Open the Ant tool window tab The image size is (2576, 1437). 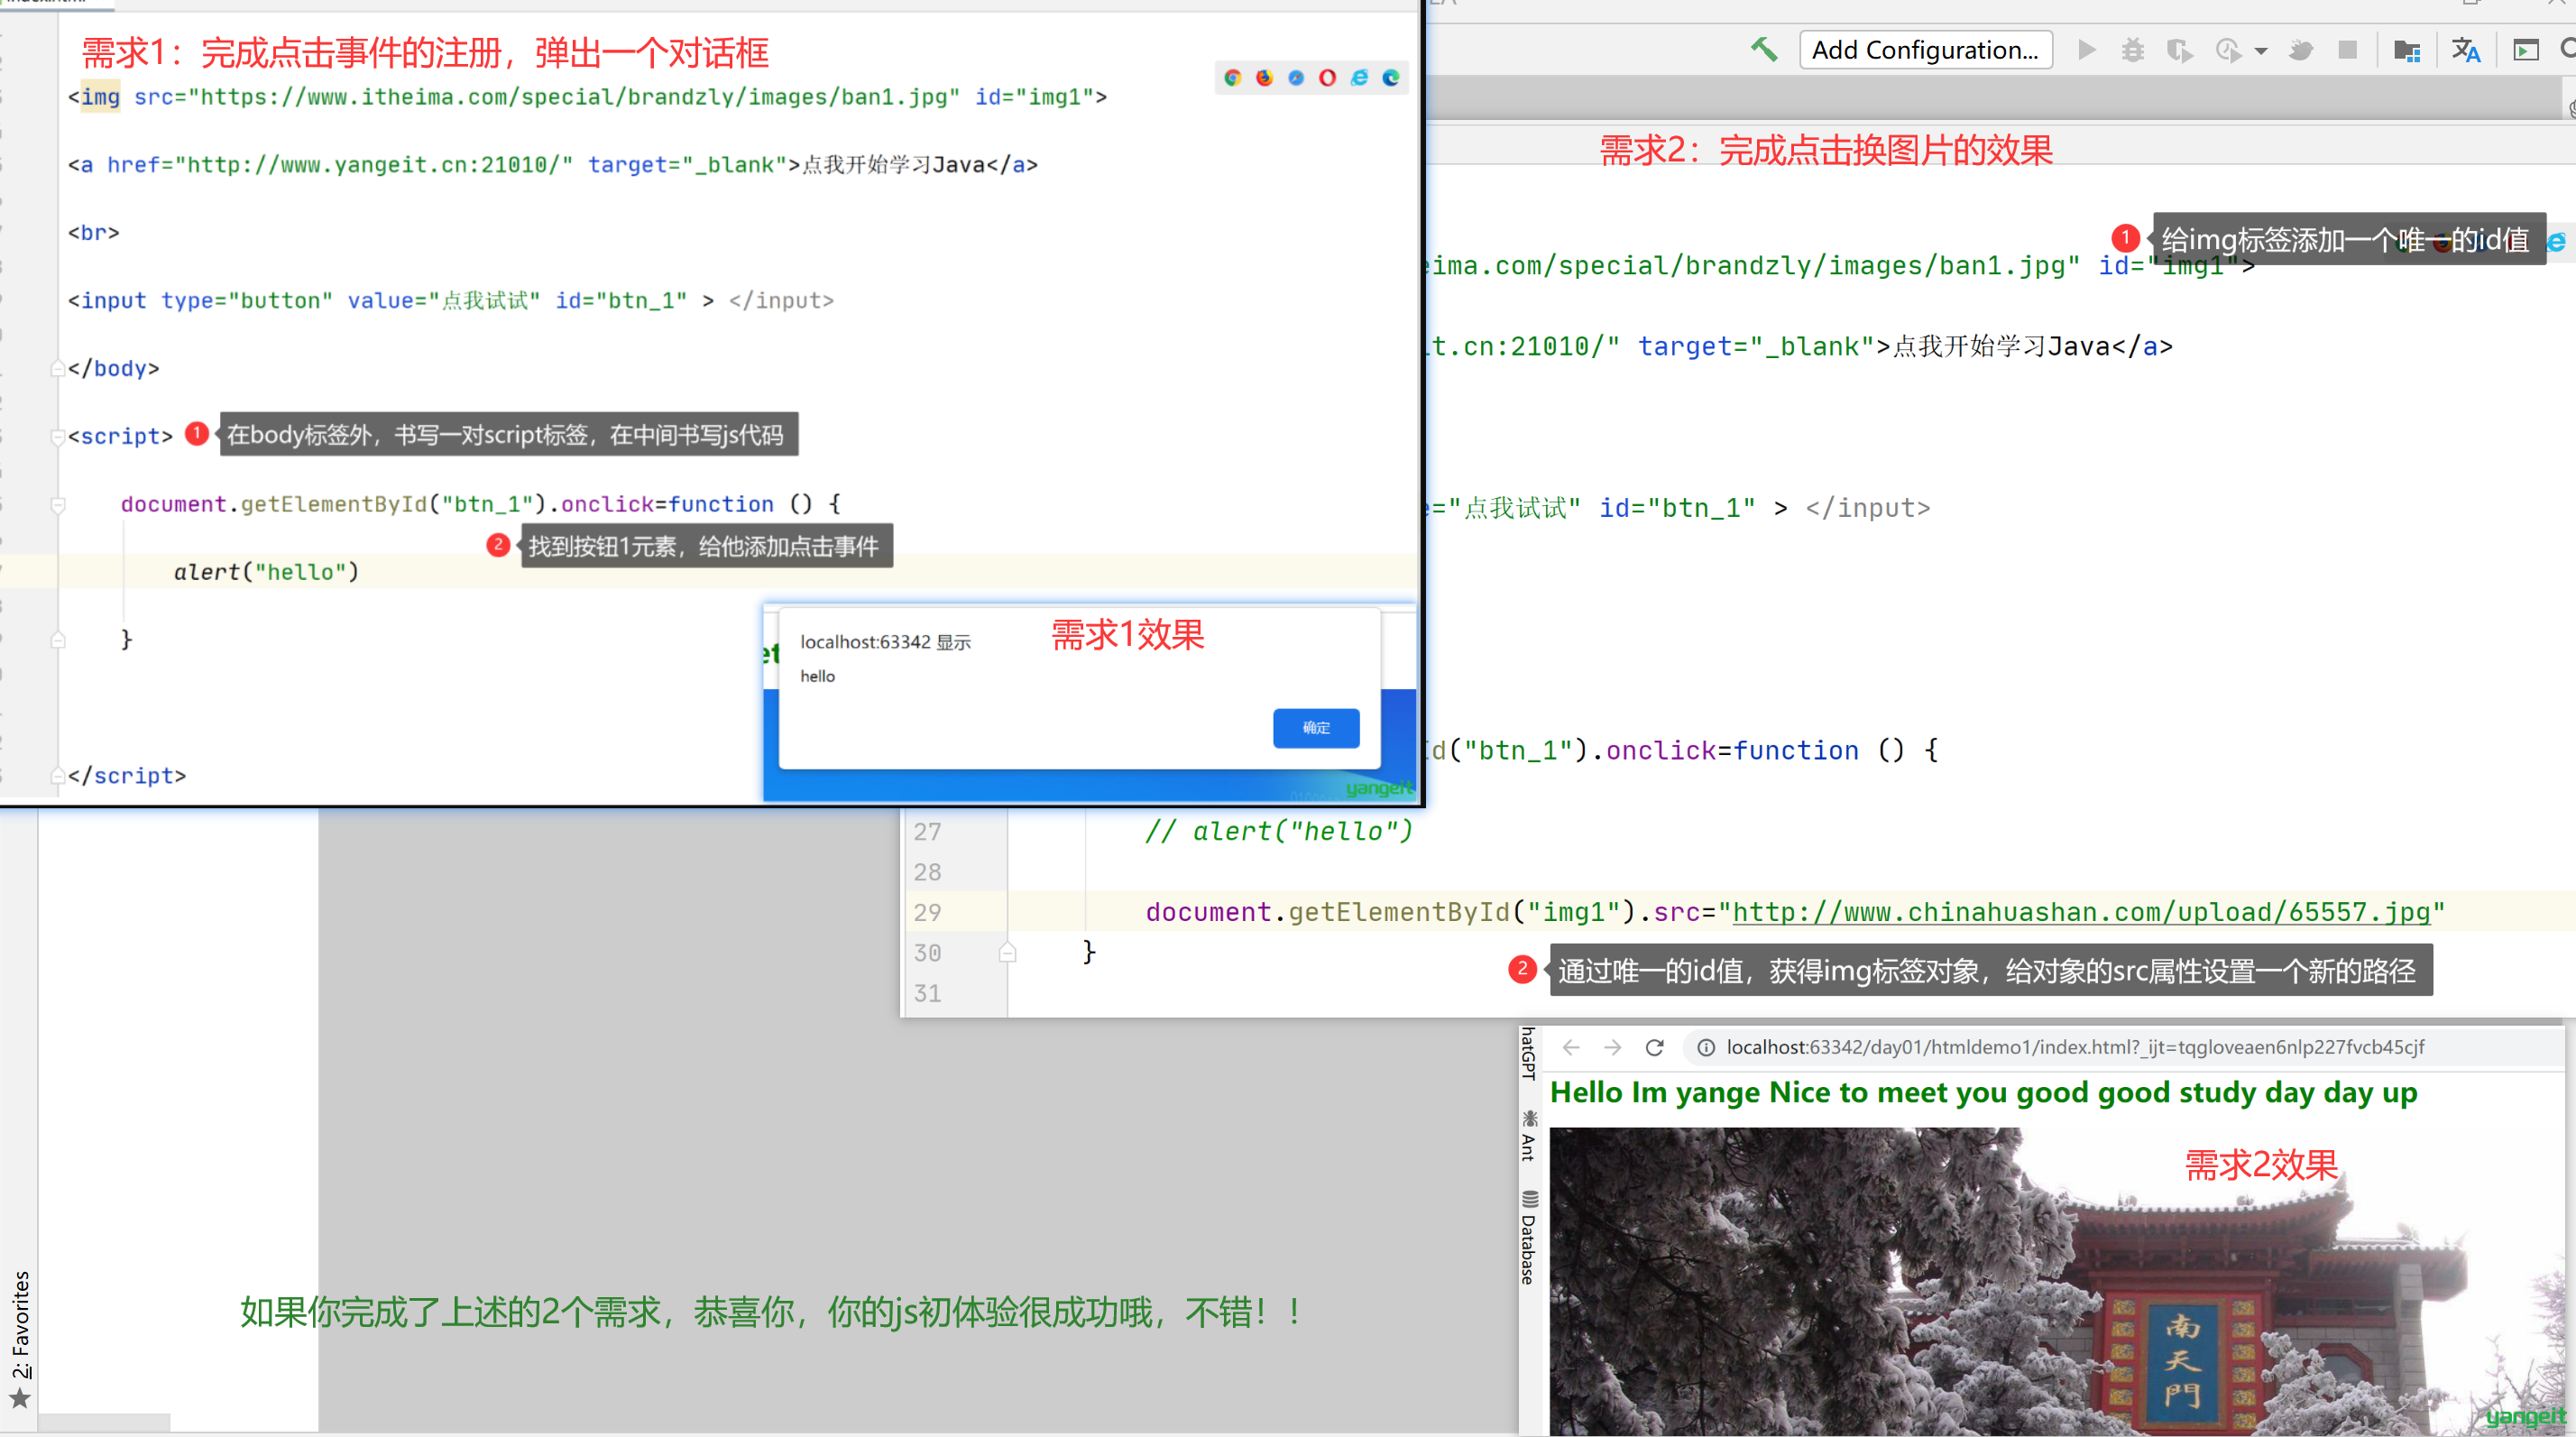(x=1528, y=1134)
